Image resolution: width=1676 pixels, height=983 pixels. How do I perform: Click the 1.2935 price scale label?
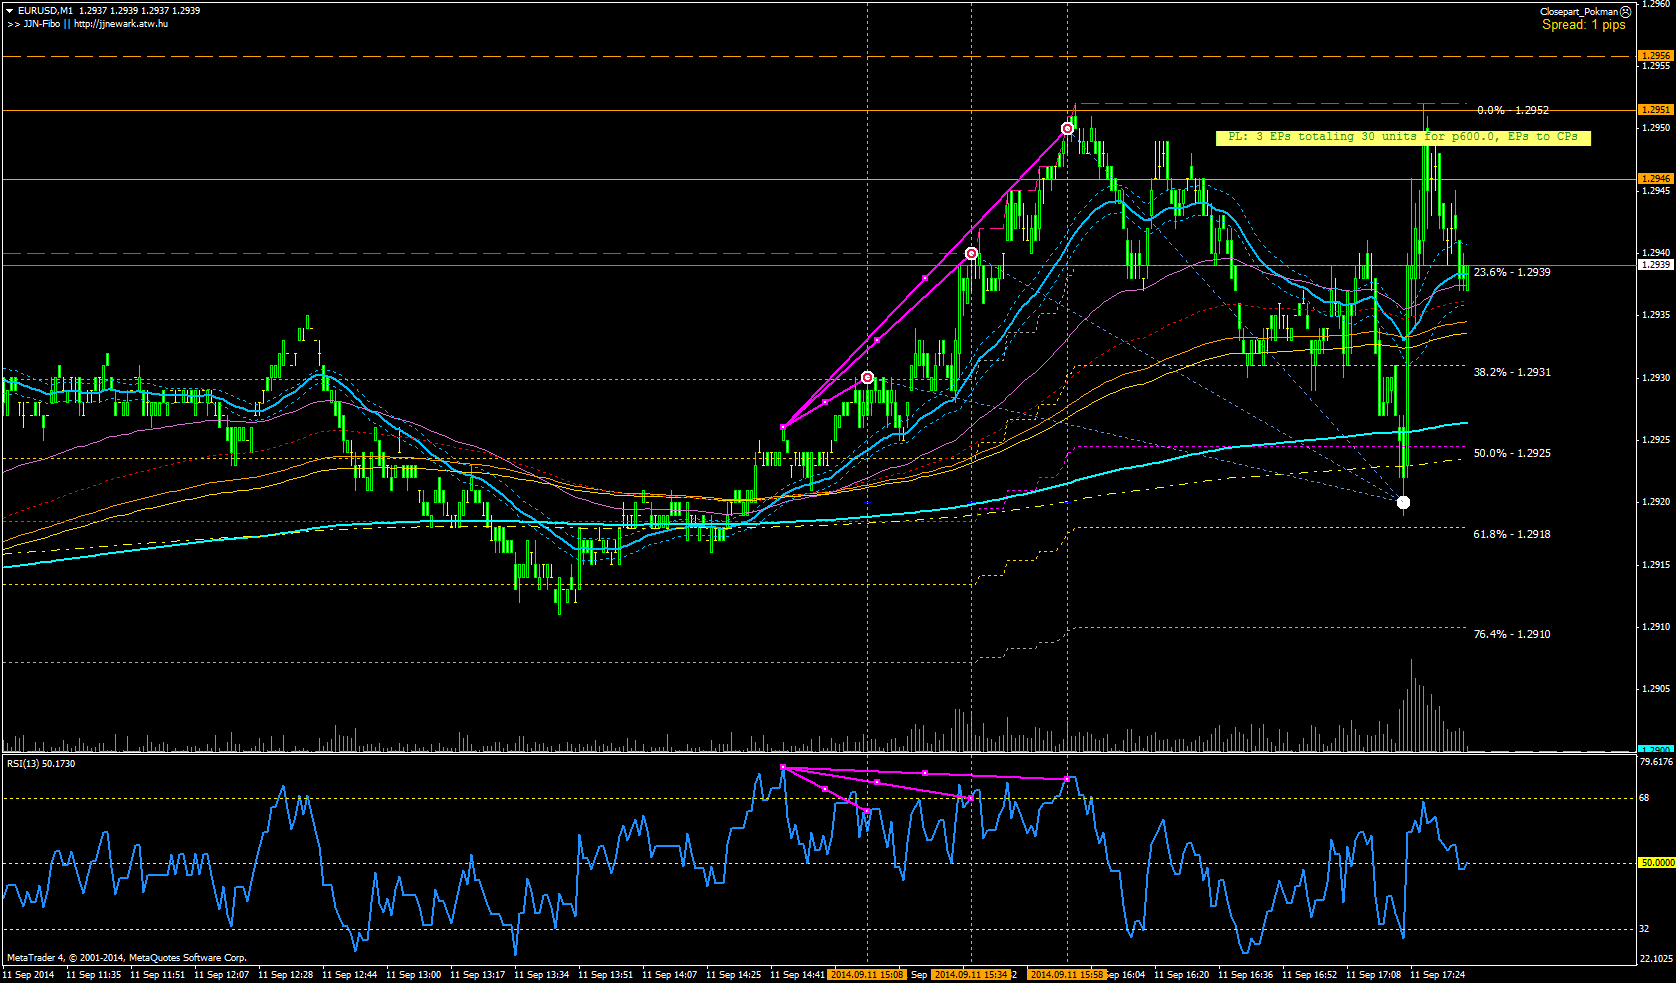(1656, 315)
